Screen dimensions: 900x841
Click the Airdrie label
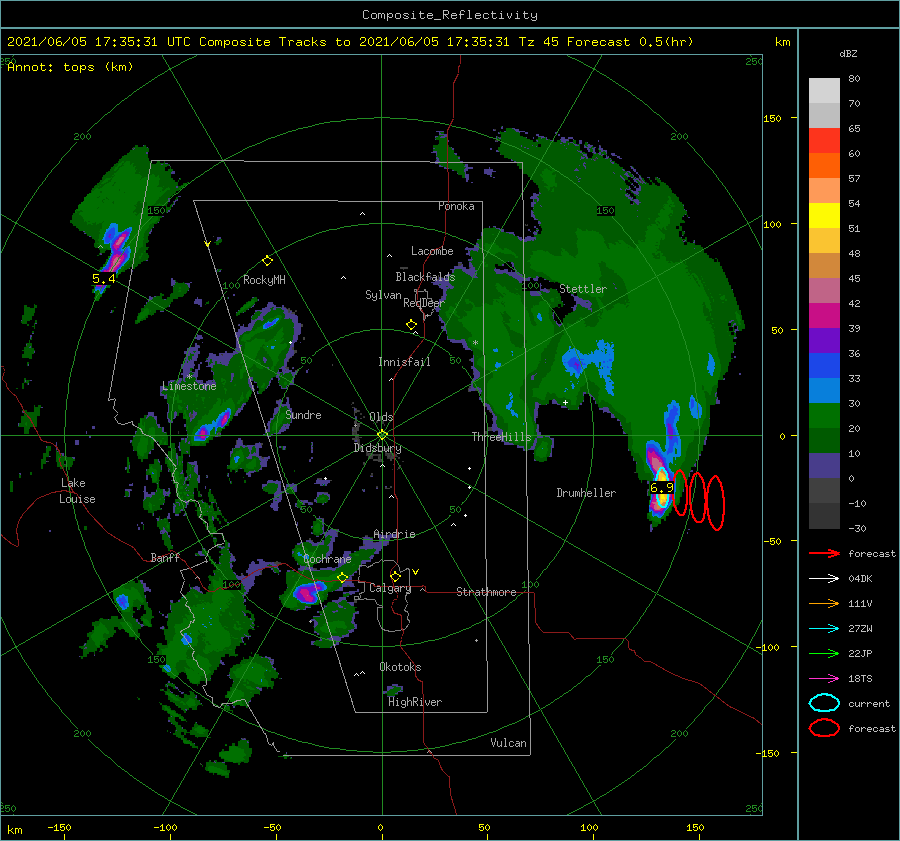coord(394,534)
